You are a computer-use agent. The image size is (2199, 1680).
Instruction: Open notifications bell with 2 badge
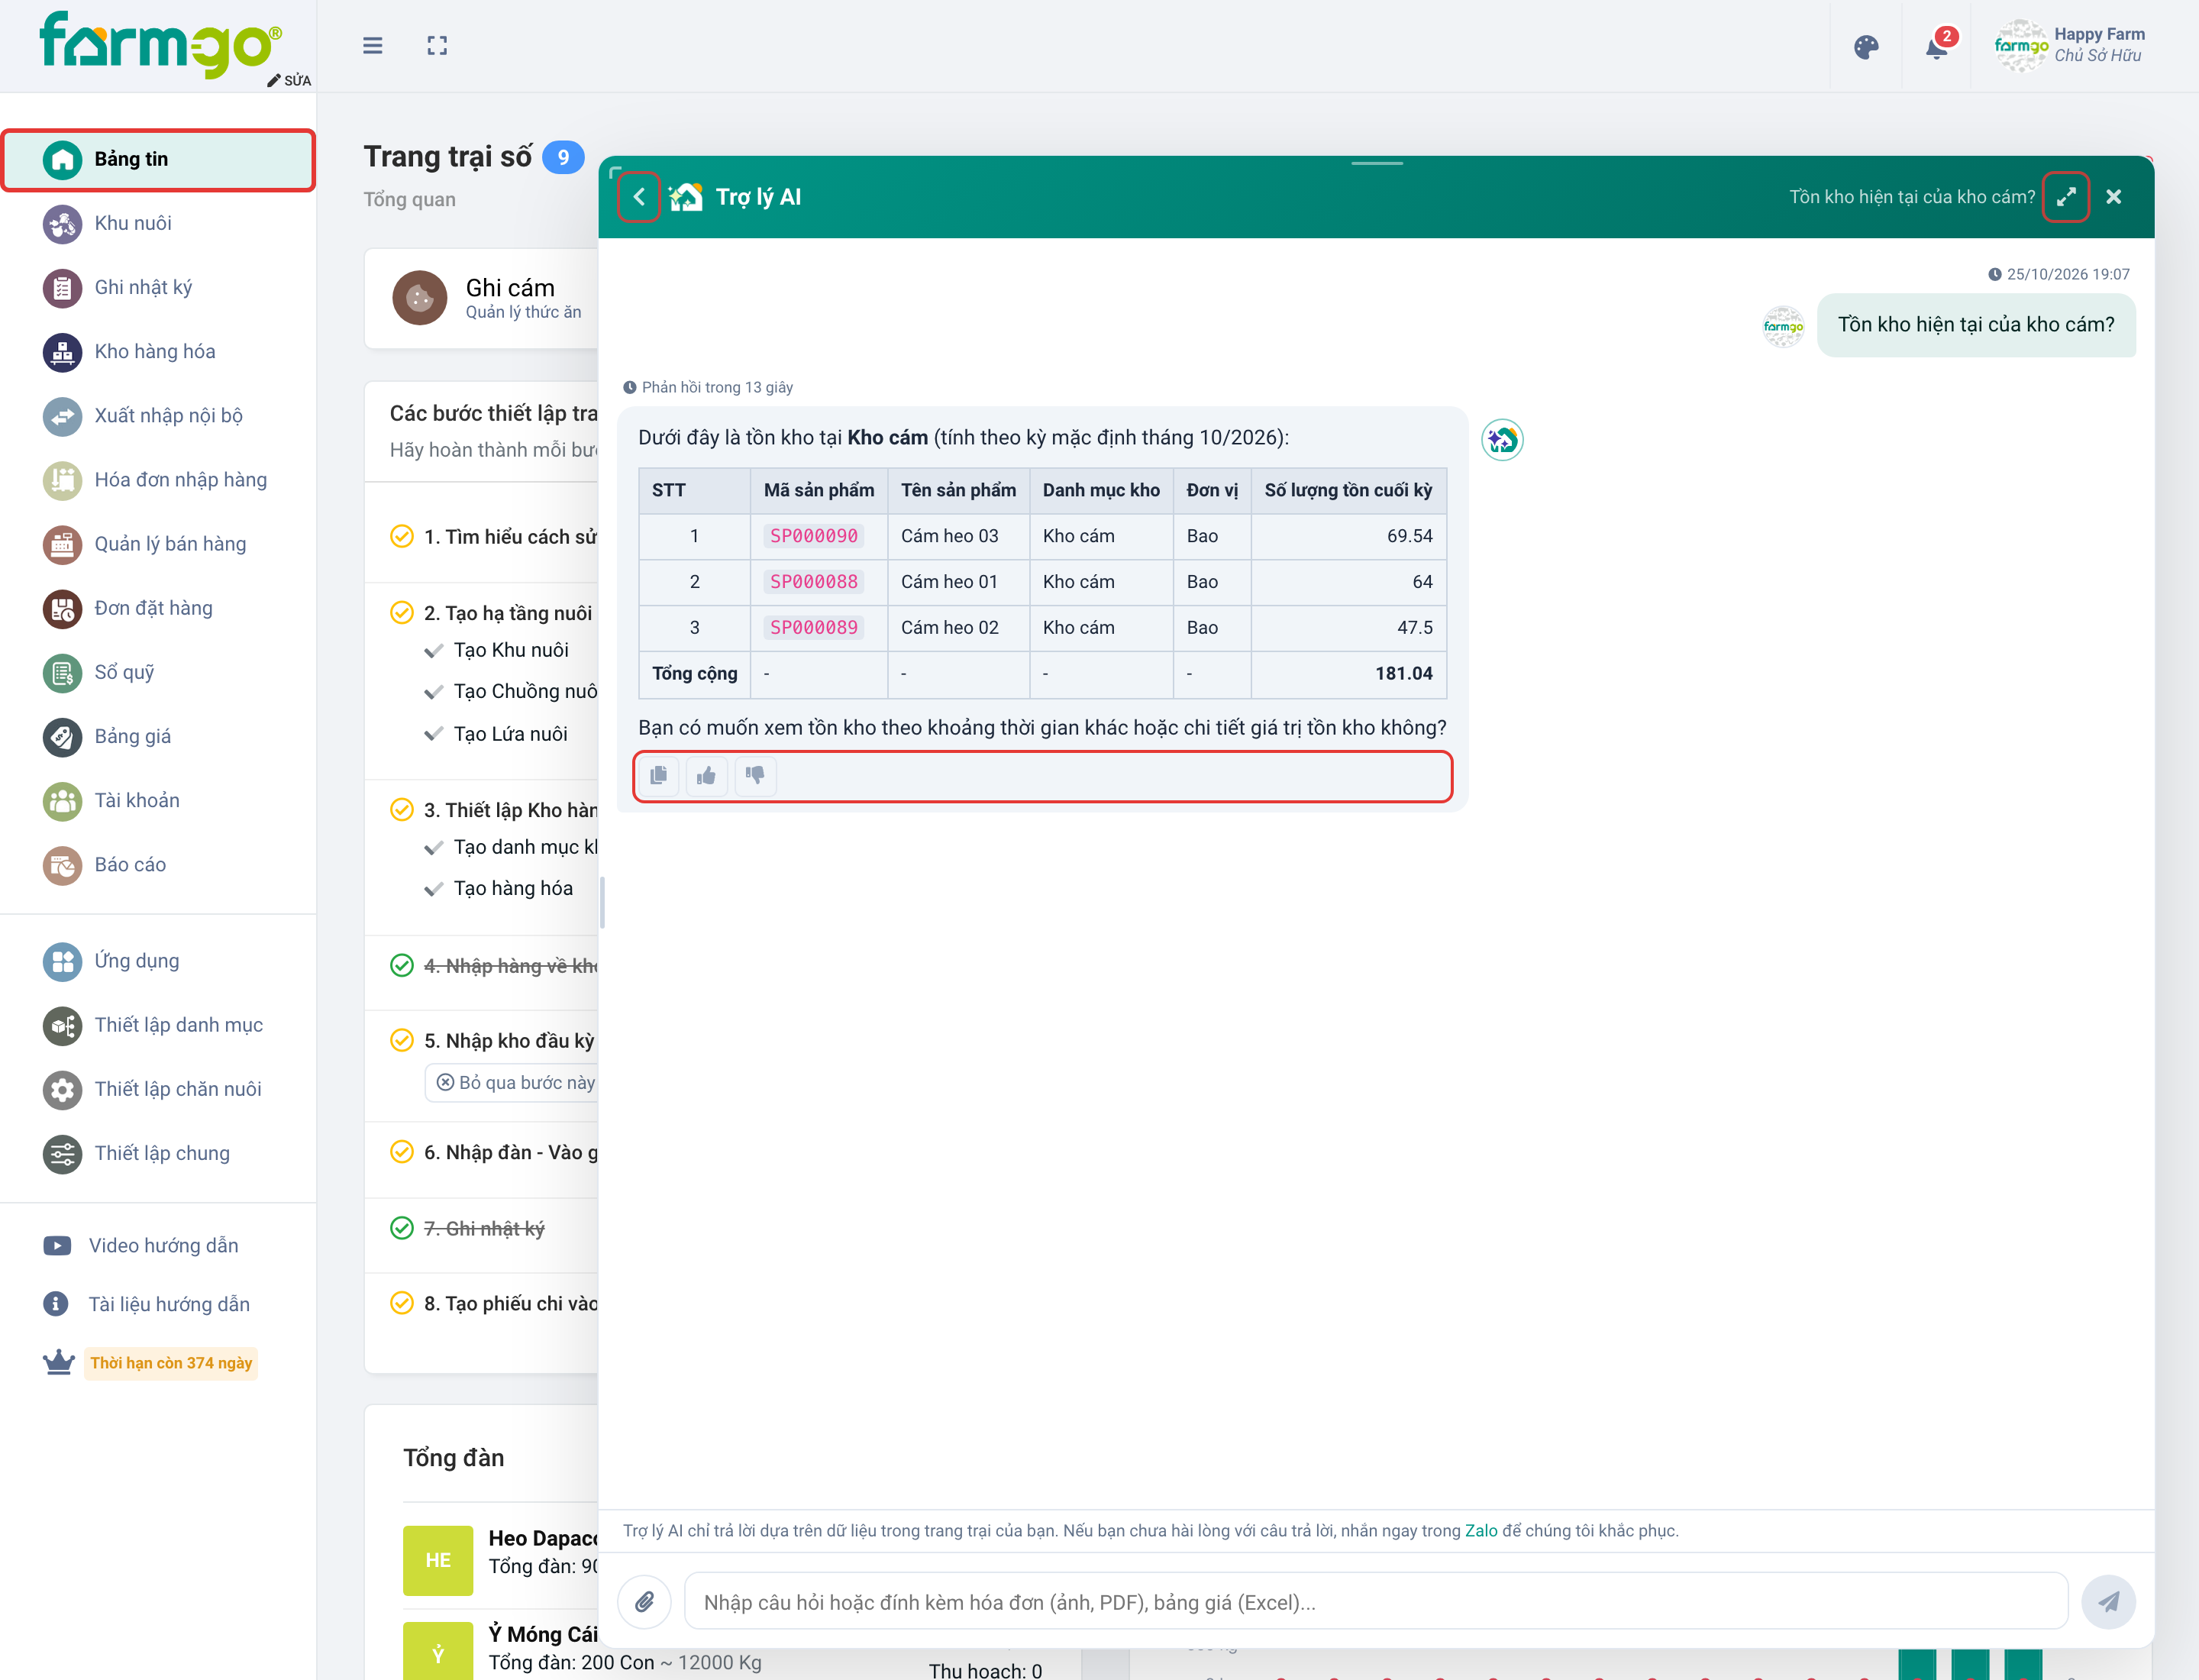[x=1938, y=46]
